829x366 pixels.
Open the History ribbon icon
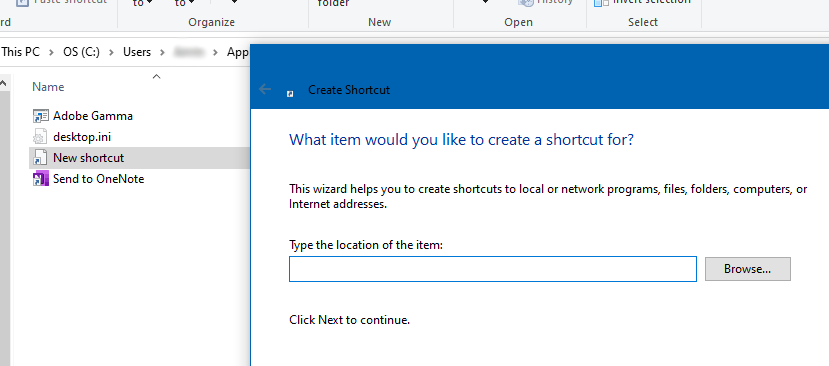pyautogui.click(x=527, y=2)
